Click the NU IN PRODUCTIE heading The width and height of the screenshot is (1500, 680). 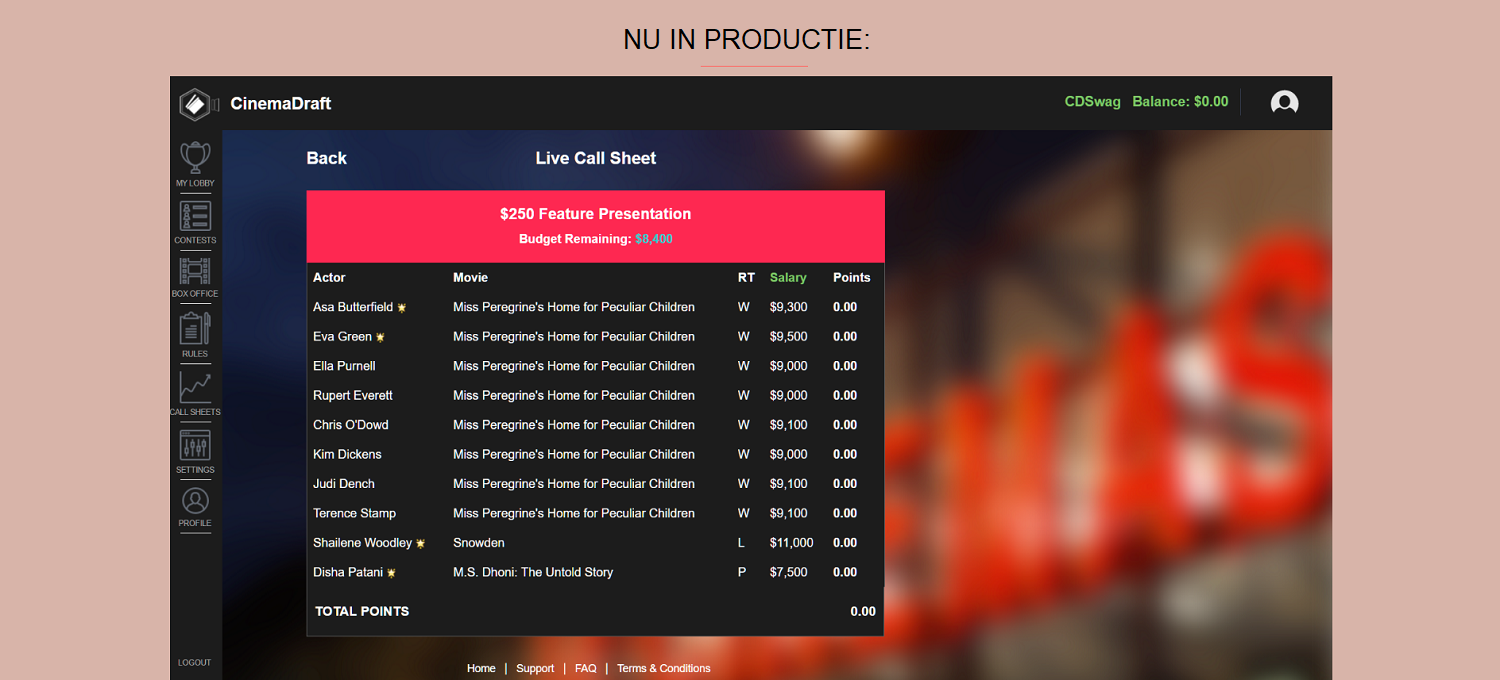tap(747, 40)
